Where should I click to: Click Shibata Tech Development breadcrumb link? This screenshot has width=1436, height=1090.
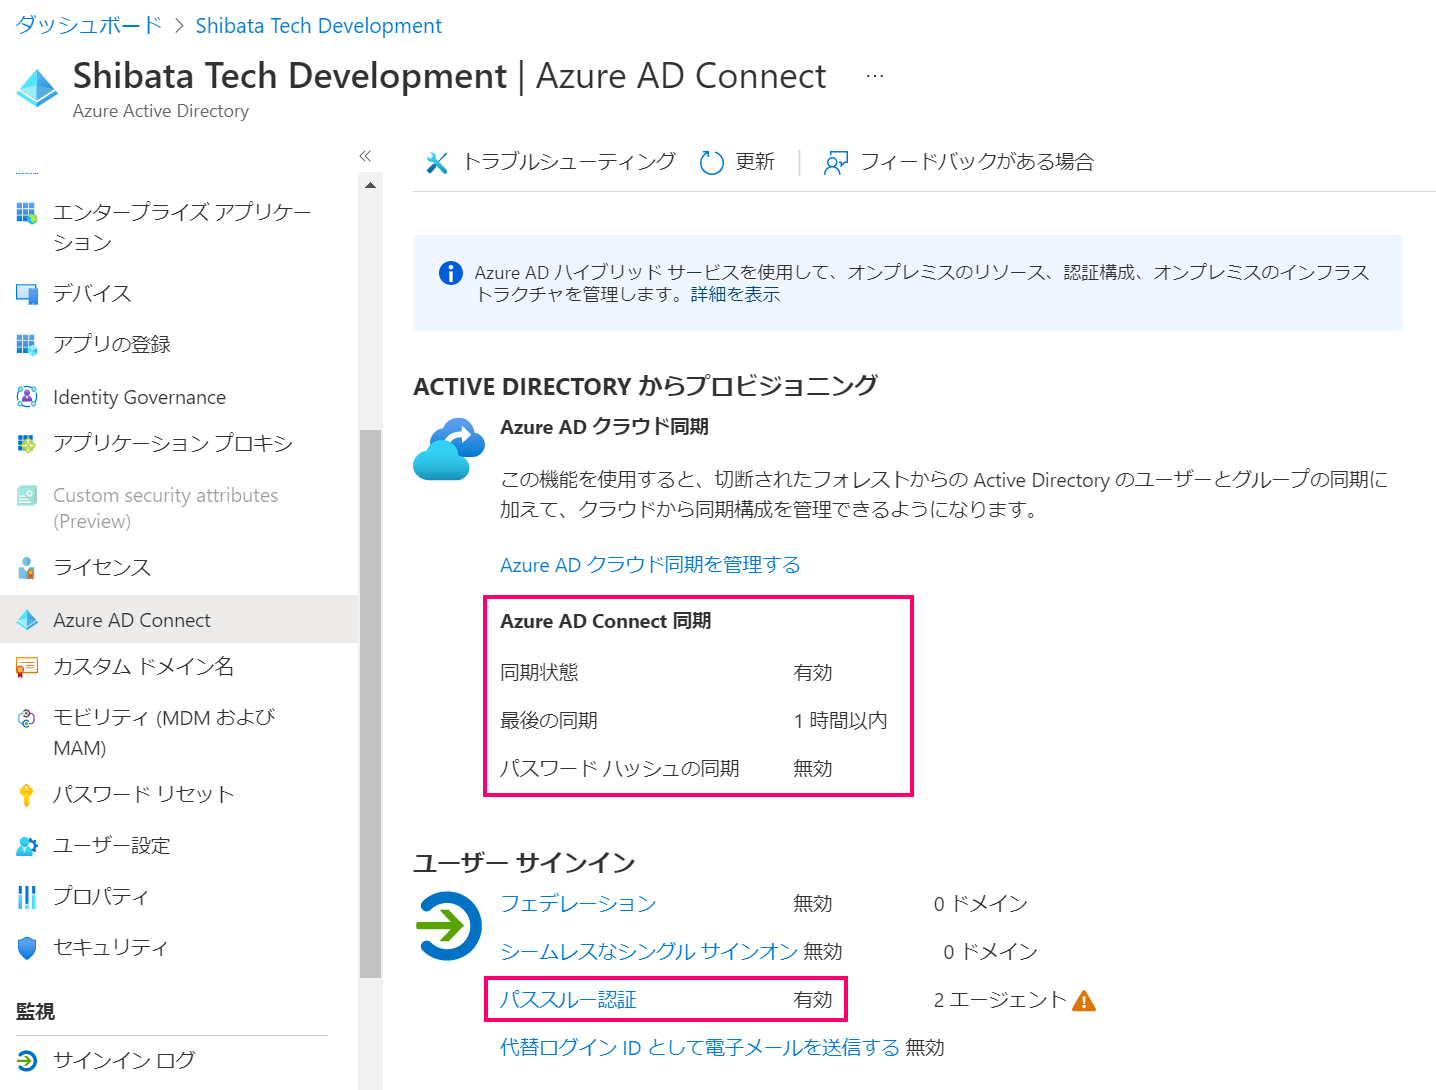pyautogui.click(x=318, y=26)
